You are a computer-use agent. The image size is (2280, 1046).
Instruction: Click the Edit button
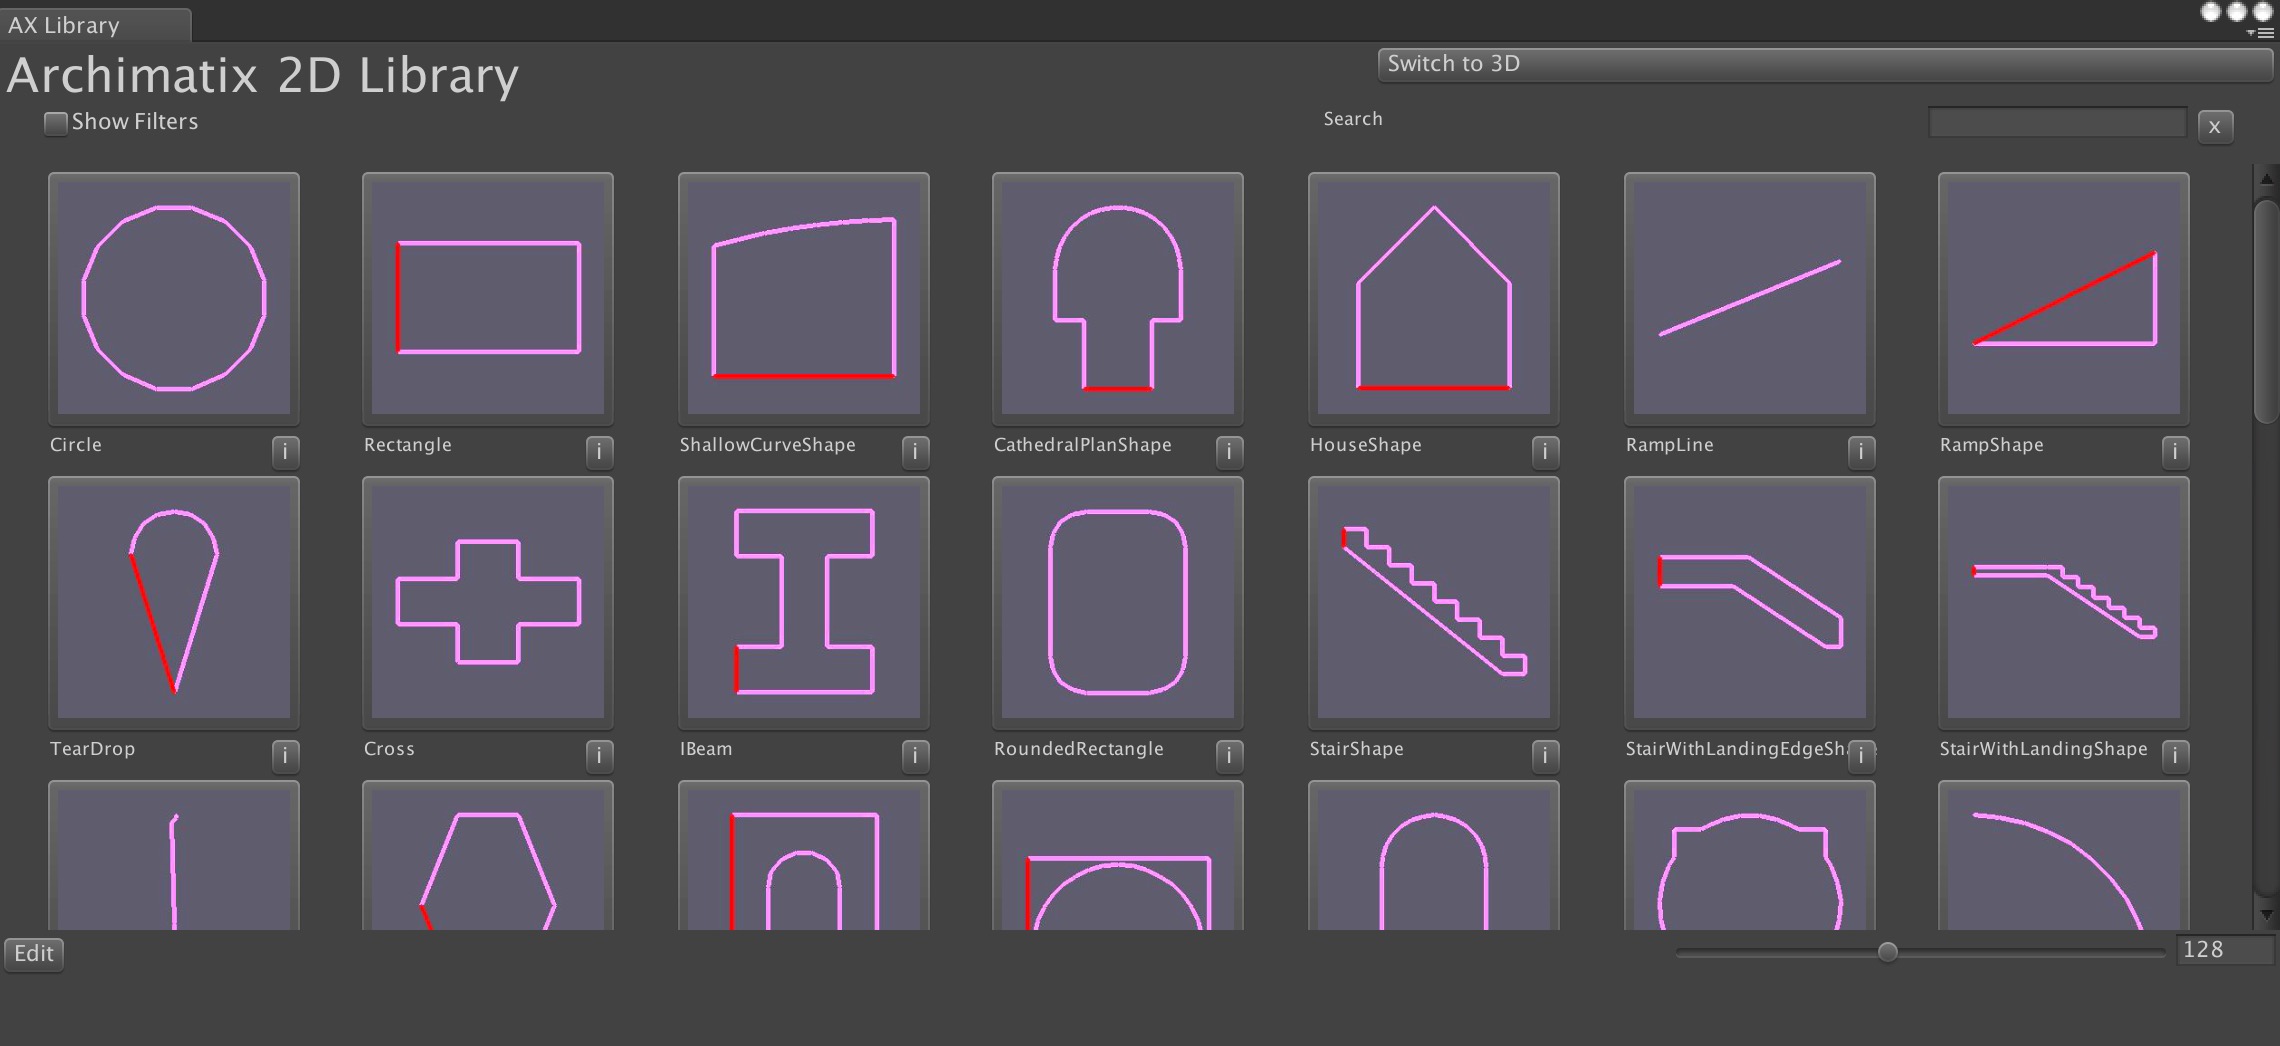click(x=34, y=954)
